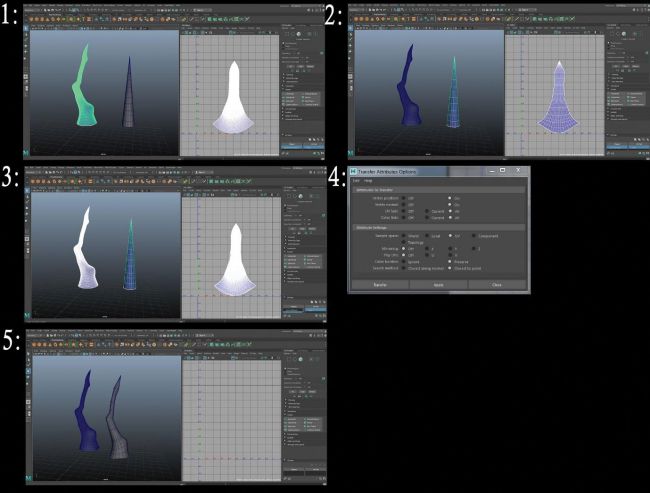Click the Apply button in the dialog
Screen dimensions: 650x493
439,285
